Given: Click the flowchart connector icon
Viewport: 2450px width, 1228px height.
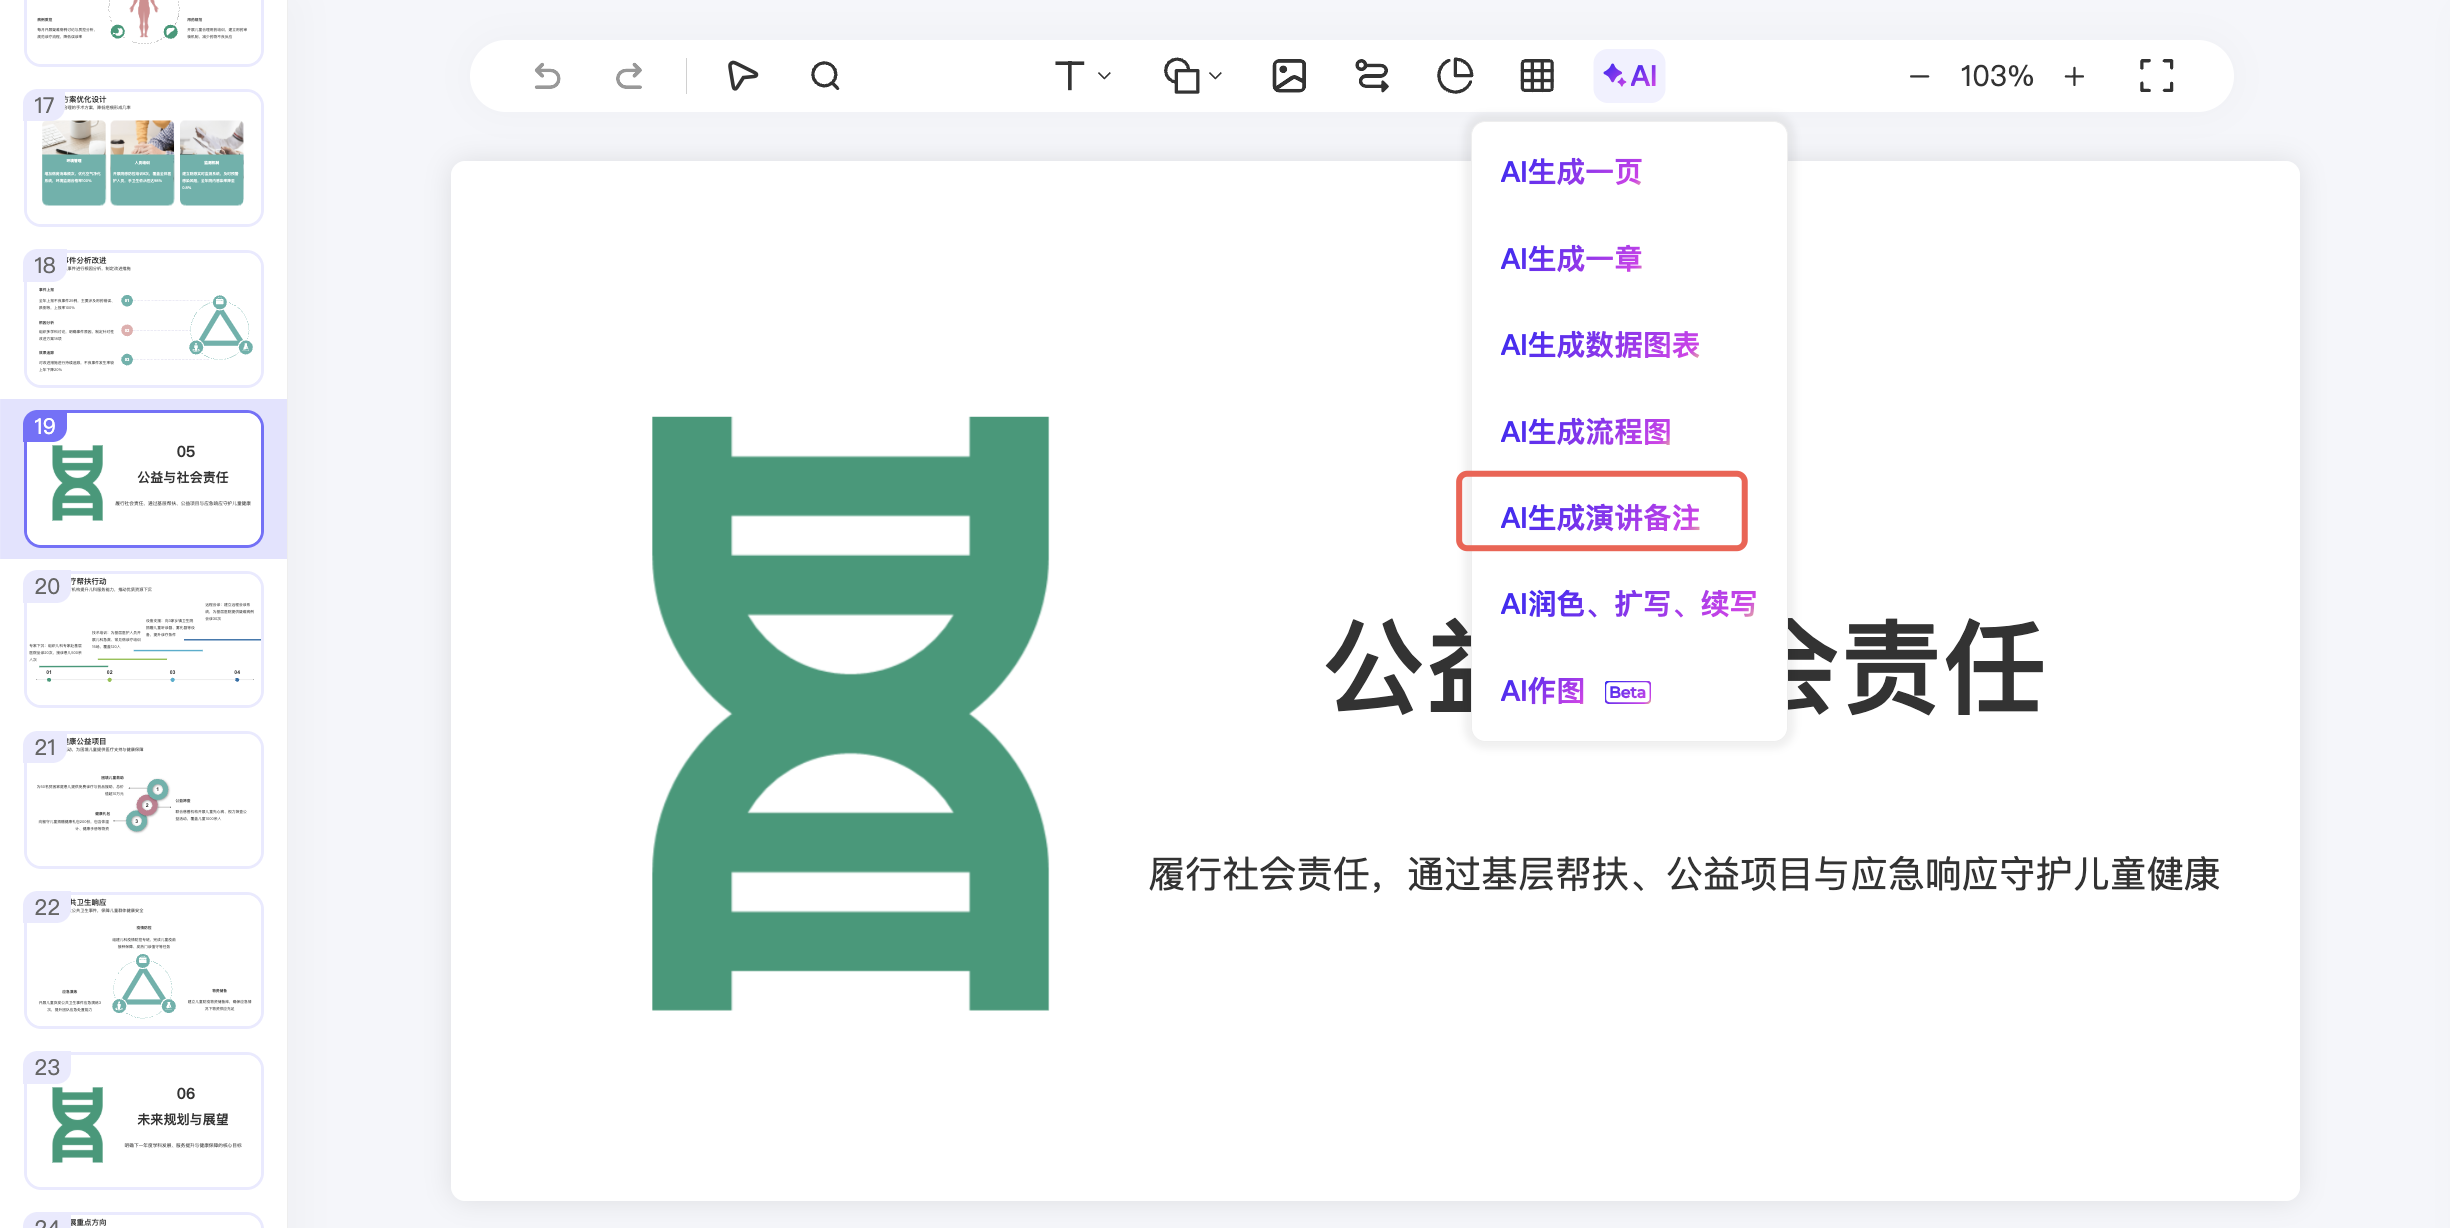Looking at the screenshot, I should tap(1372, 76).
